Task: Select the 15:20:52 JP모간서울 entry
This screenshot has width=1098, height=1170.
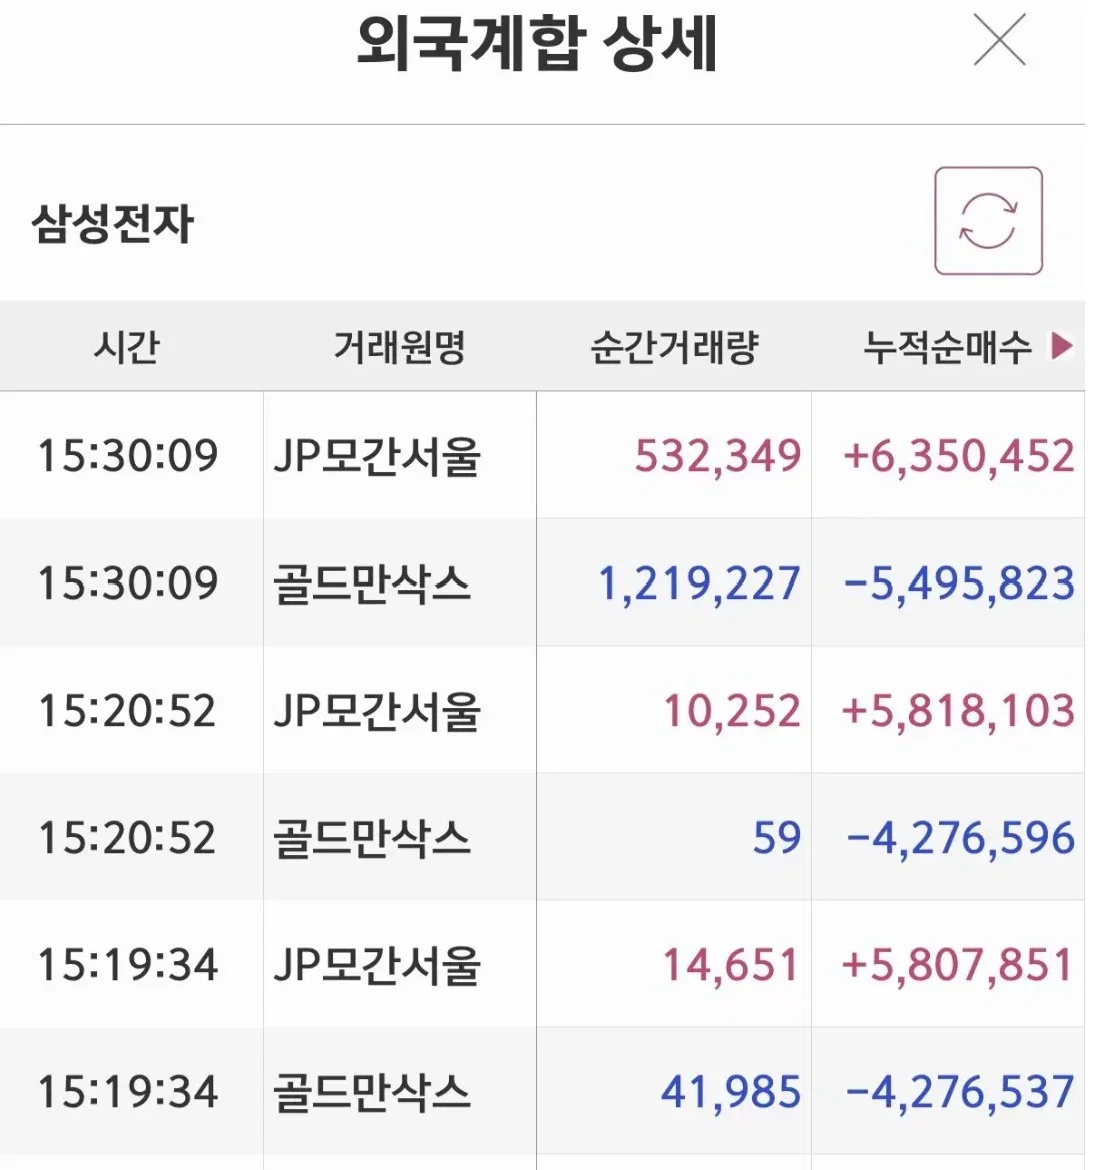Action: point(542,710)
